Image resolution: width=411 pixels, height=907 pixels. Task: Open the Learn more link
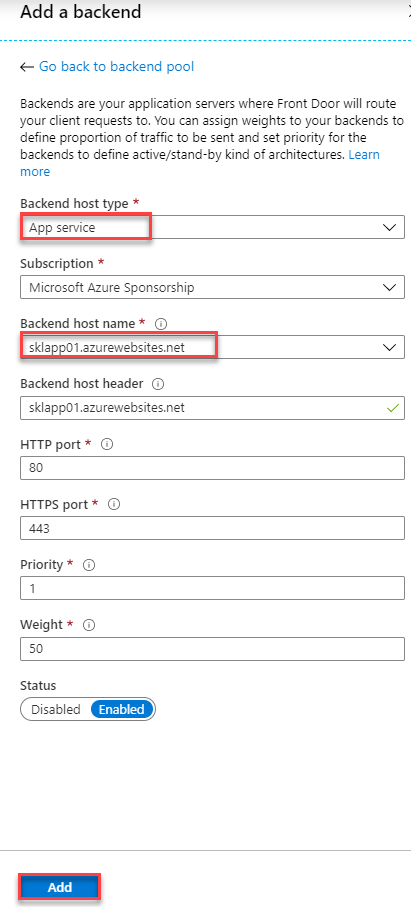pos(199,163)
